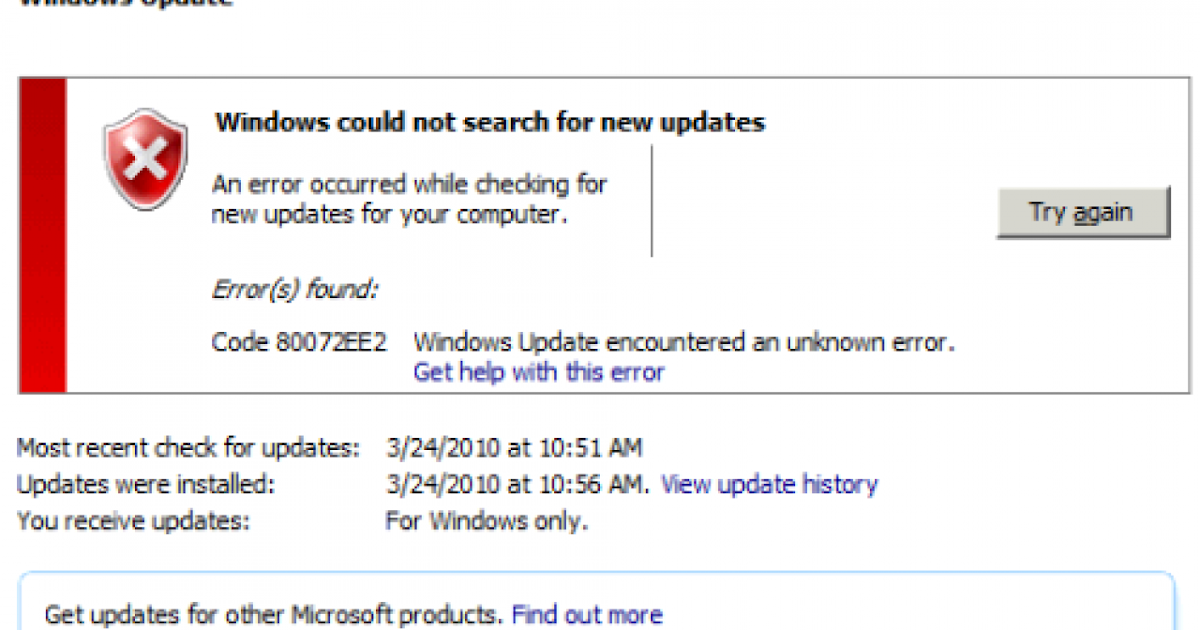This screenshot has height=630, width=1200.
Task: Click the 'Updates were installed:' label
Action: tap(146, 485)
